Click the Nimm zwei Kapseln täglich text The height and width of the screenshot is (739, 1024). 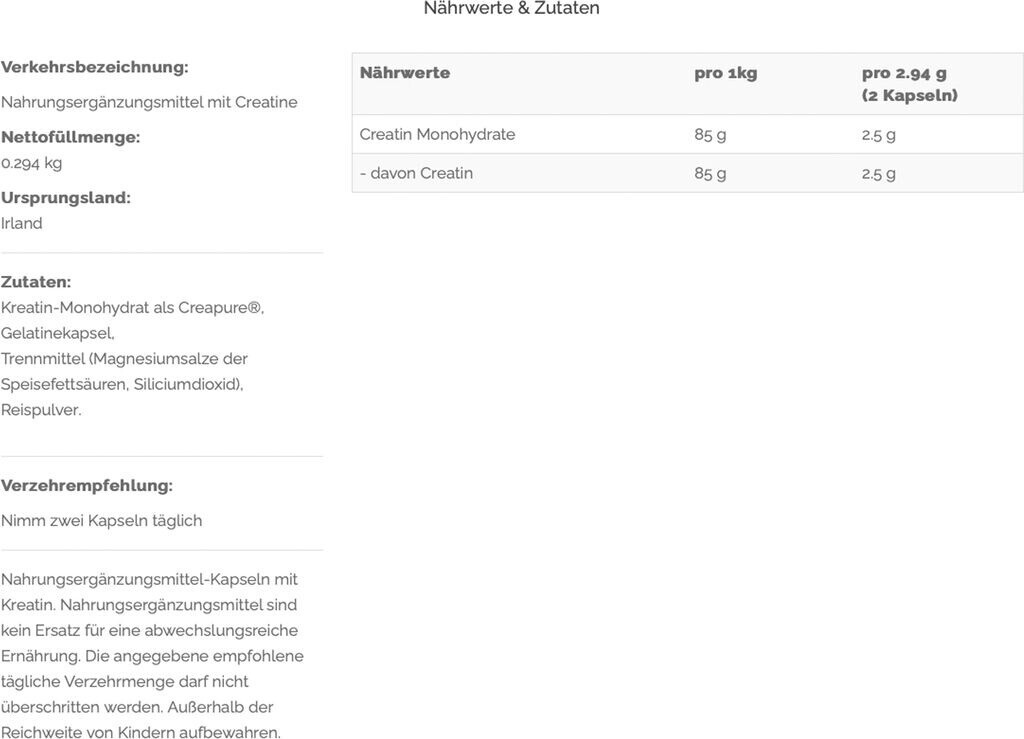click(101, 521)
